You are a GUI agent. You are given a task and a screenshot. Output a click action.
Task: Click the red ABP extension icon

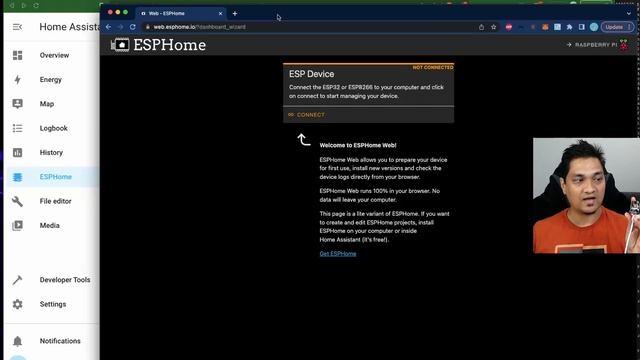pyautogui.click(x=509, y=27)
